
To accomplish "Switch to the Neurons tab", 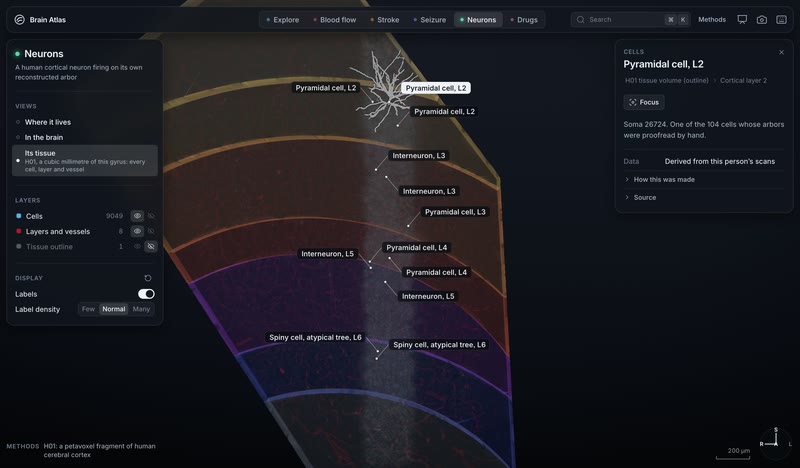I will pyautogui.click(x=478, y=19).
